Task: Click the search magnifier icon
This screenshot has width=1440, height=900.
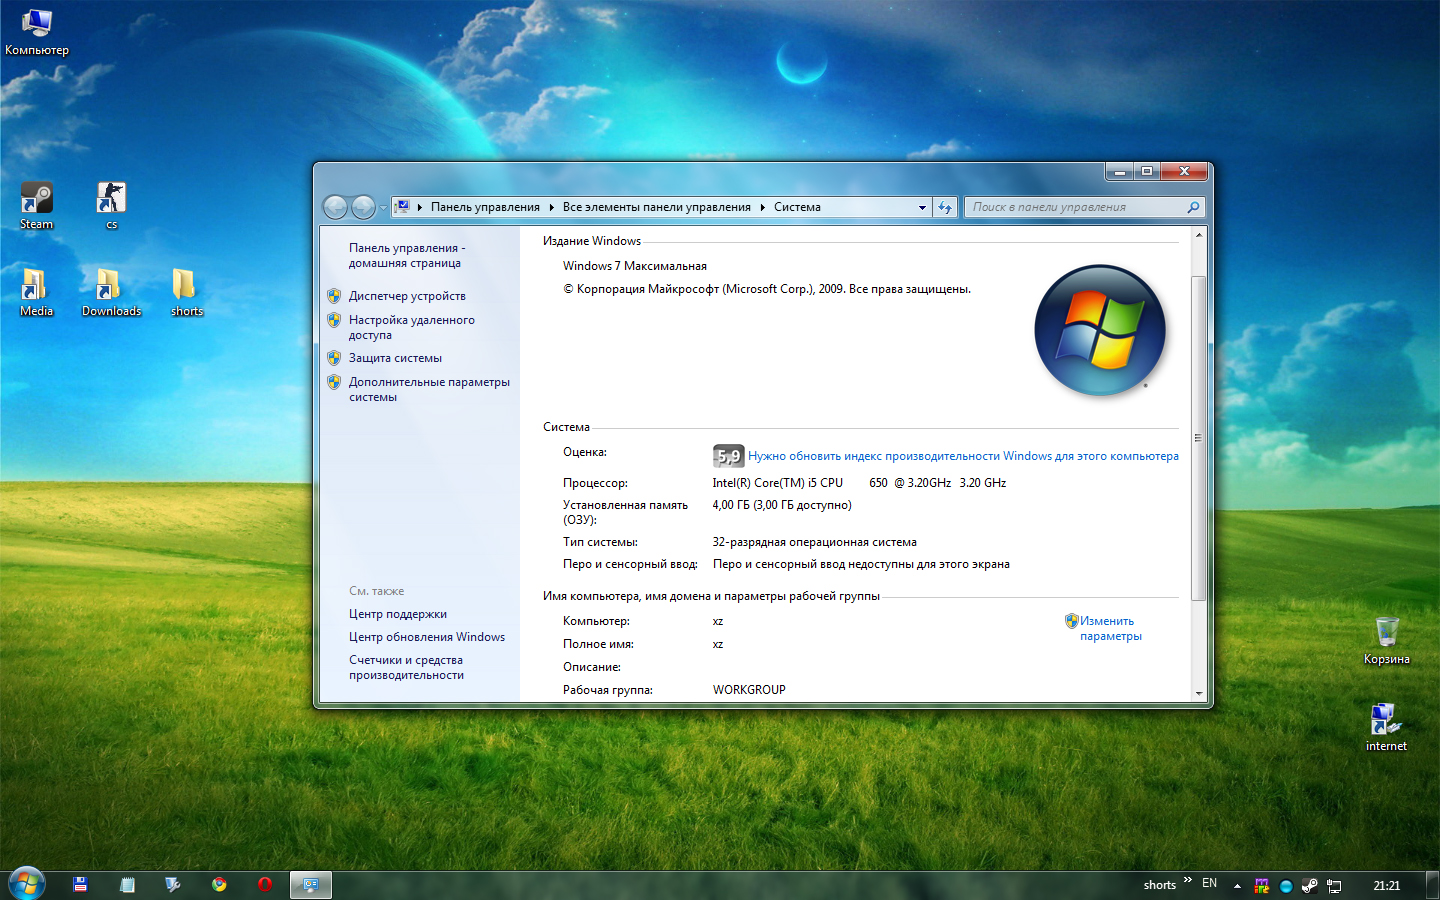Action: tap(1193, 207)
